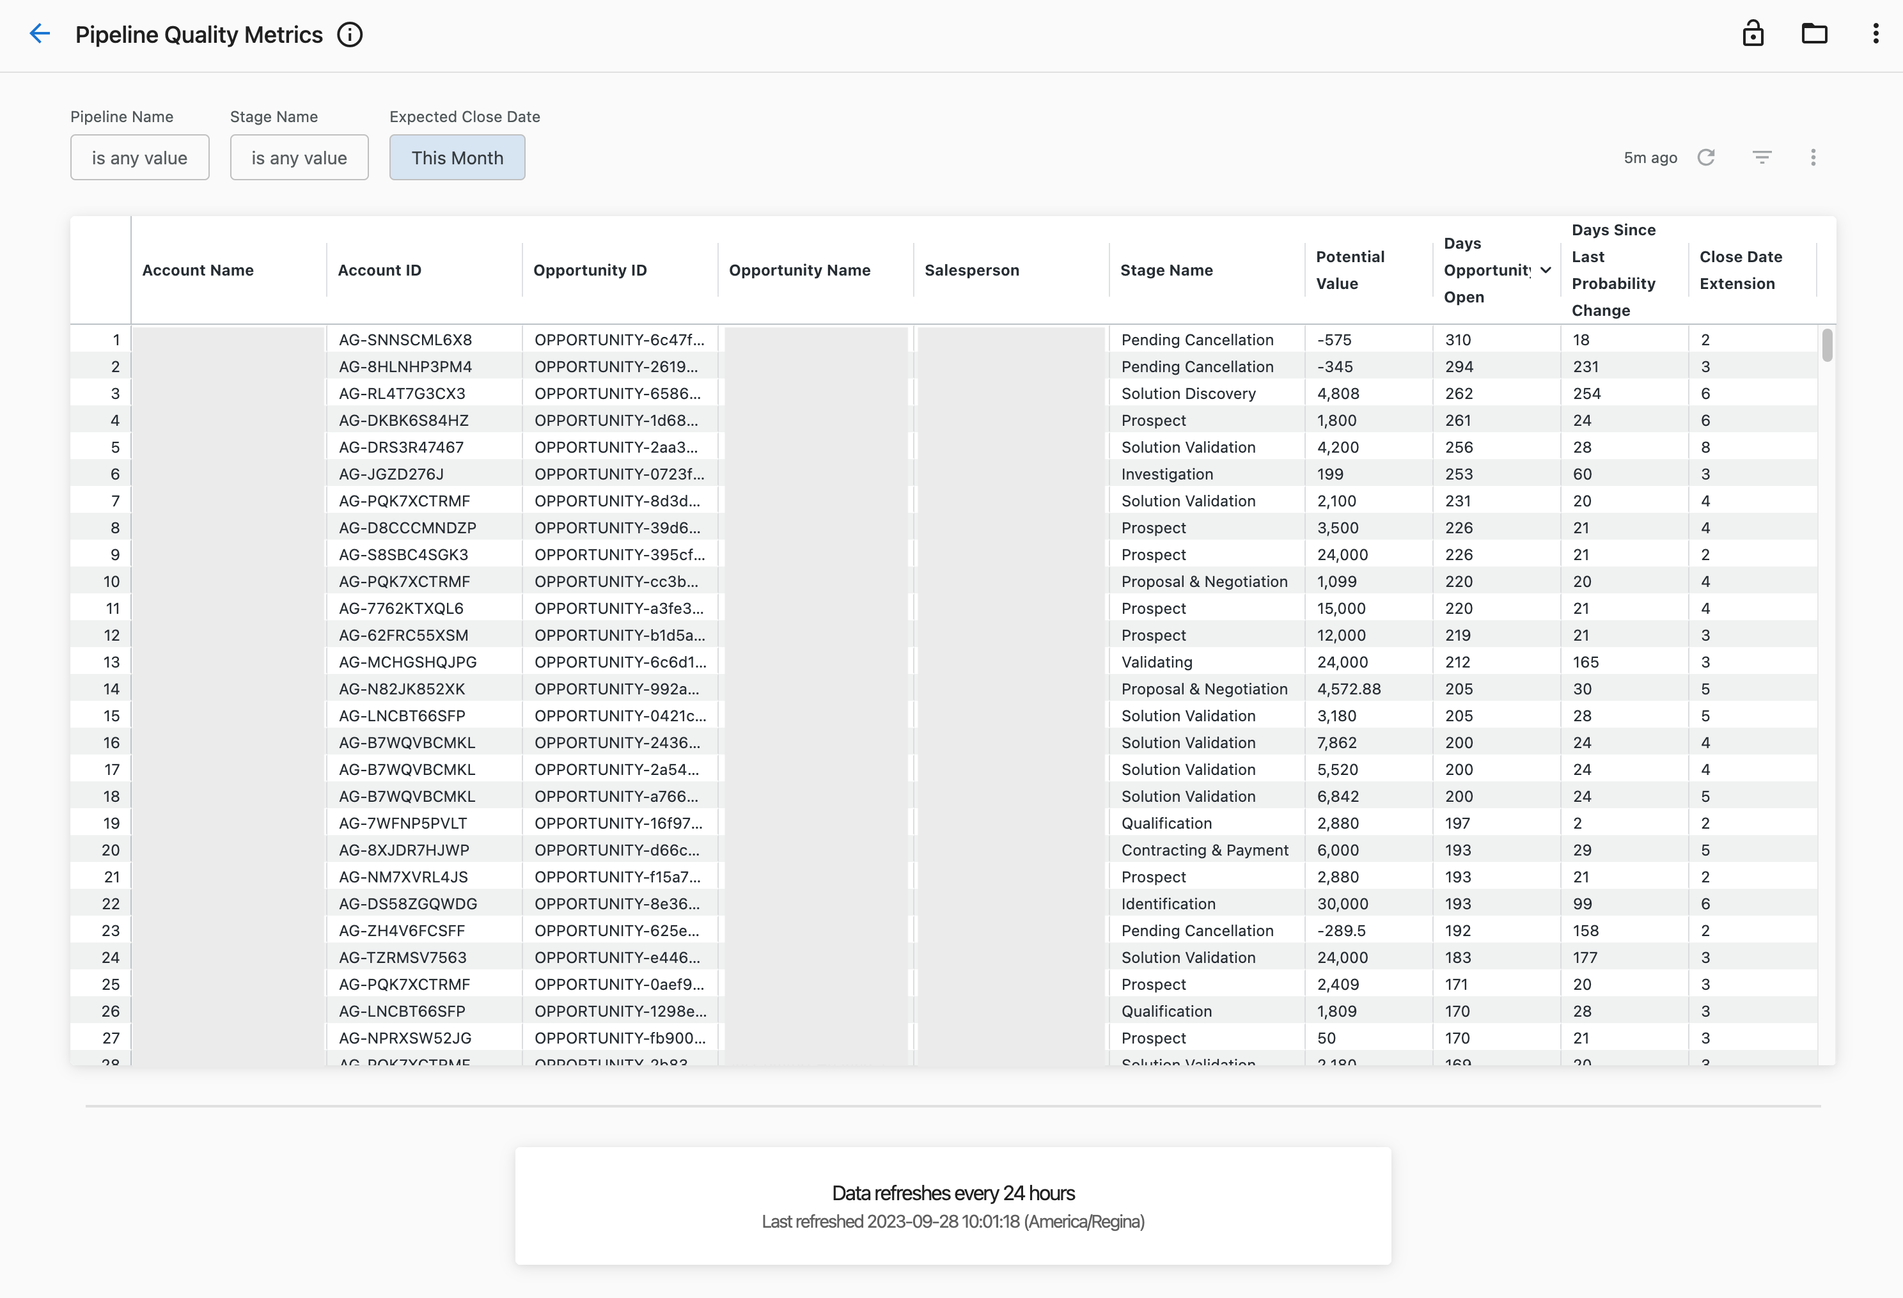
Task: Open info icon beside Pipeline Quality Metrics
Action: pos(350,35)
